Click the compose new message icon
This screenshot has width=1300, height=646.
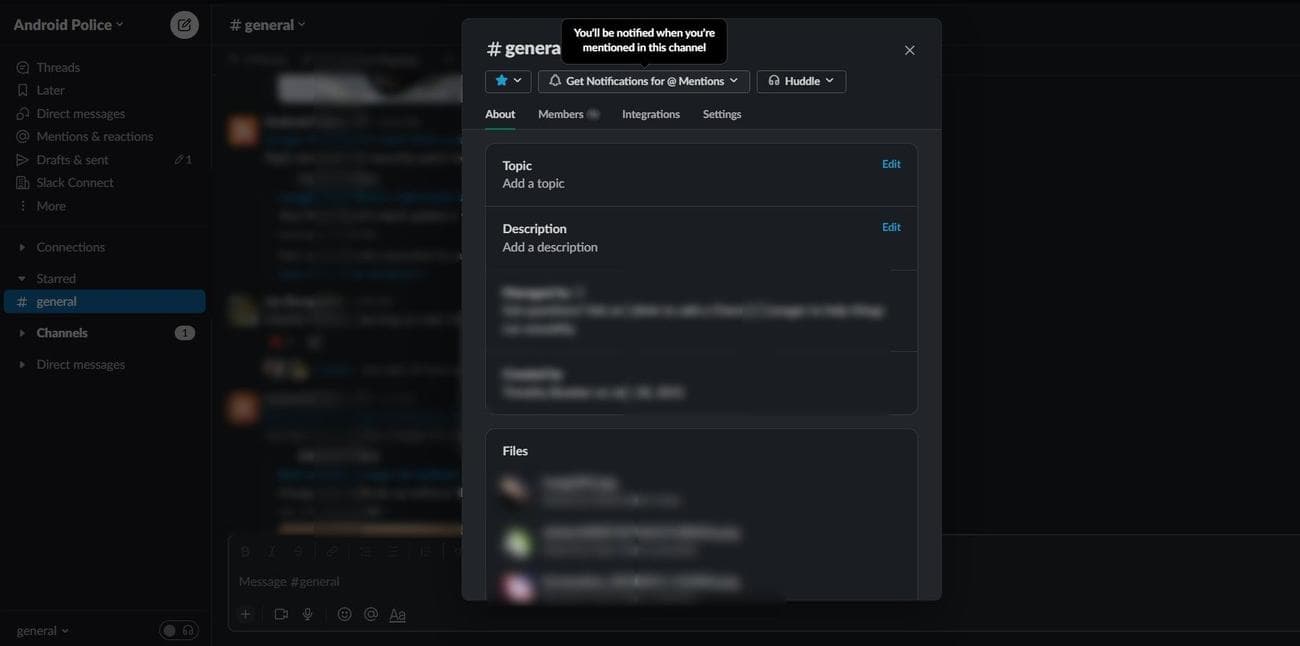[184, 25]
